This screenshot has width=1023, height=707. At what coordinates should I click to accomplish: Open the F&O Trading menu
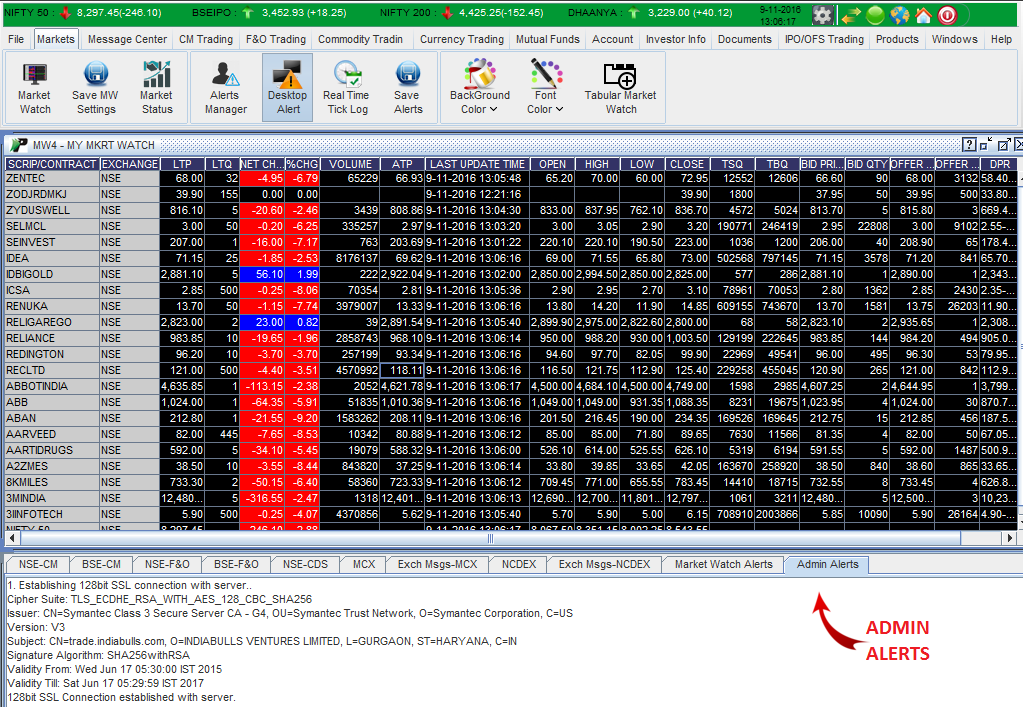coord(276,39)
